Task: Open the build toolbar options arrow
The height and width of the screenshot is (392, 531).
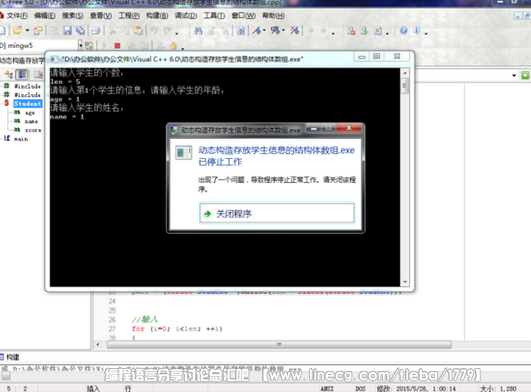Action: 387,33
